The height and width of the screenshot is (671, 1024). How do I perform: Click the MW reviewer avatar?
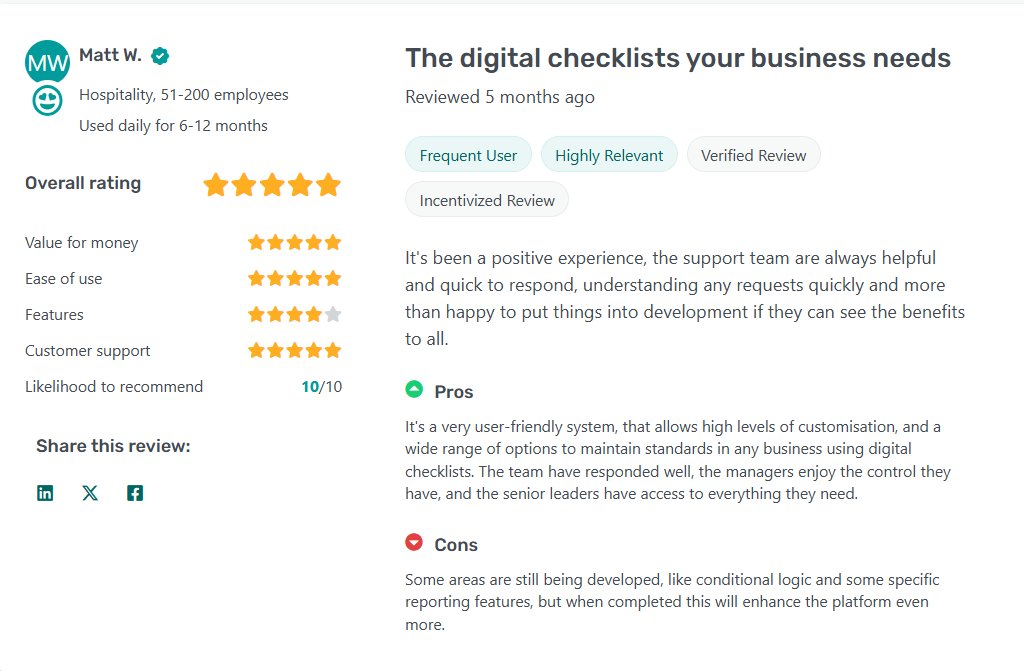click(47, 62)
